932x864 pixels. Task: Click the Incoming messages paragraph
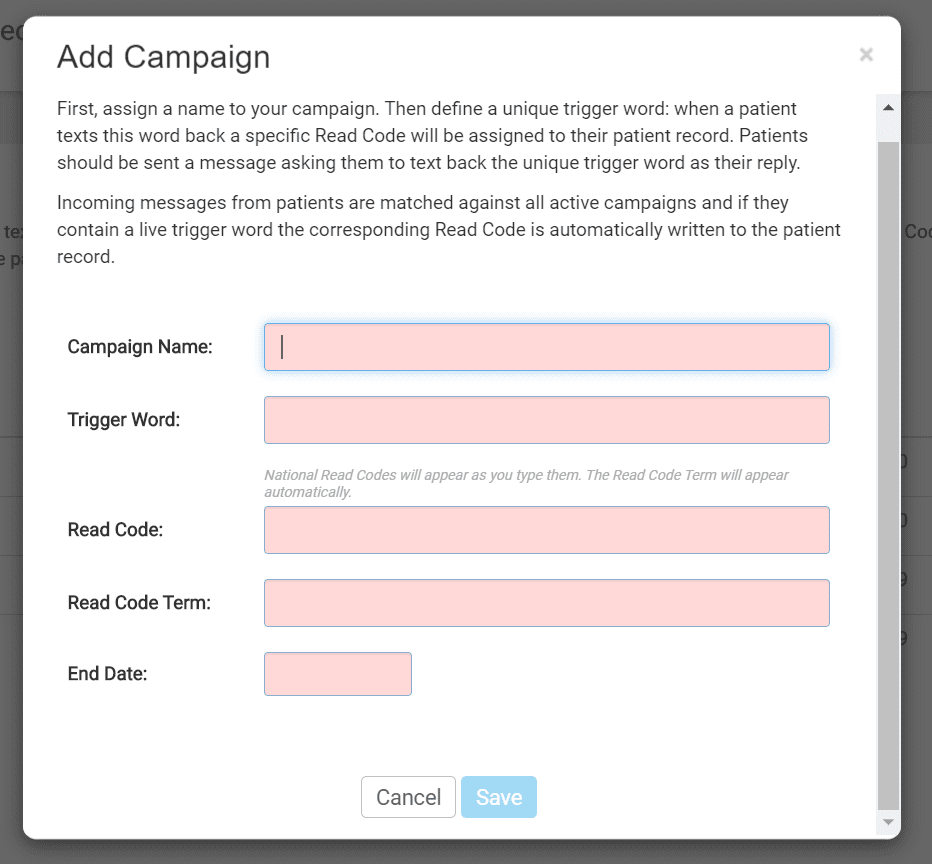point(449,229)
